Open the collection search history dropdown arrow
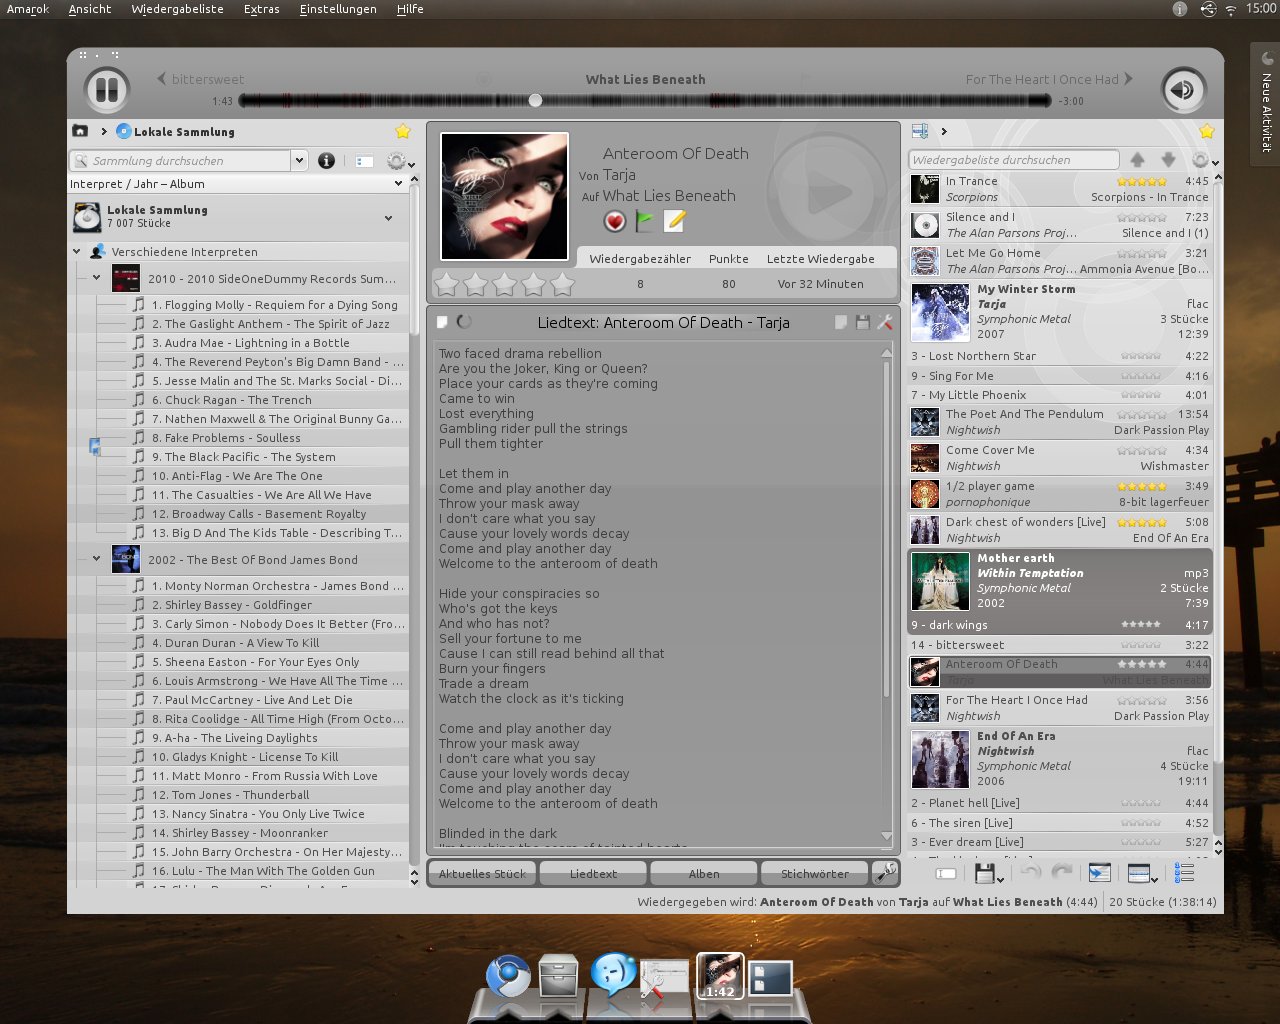The width and height of the screenshot is (1280, 1024). [298, 160]
